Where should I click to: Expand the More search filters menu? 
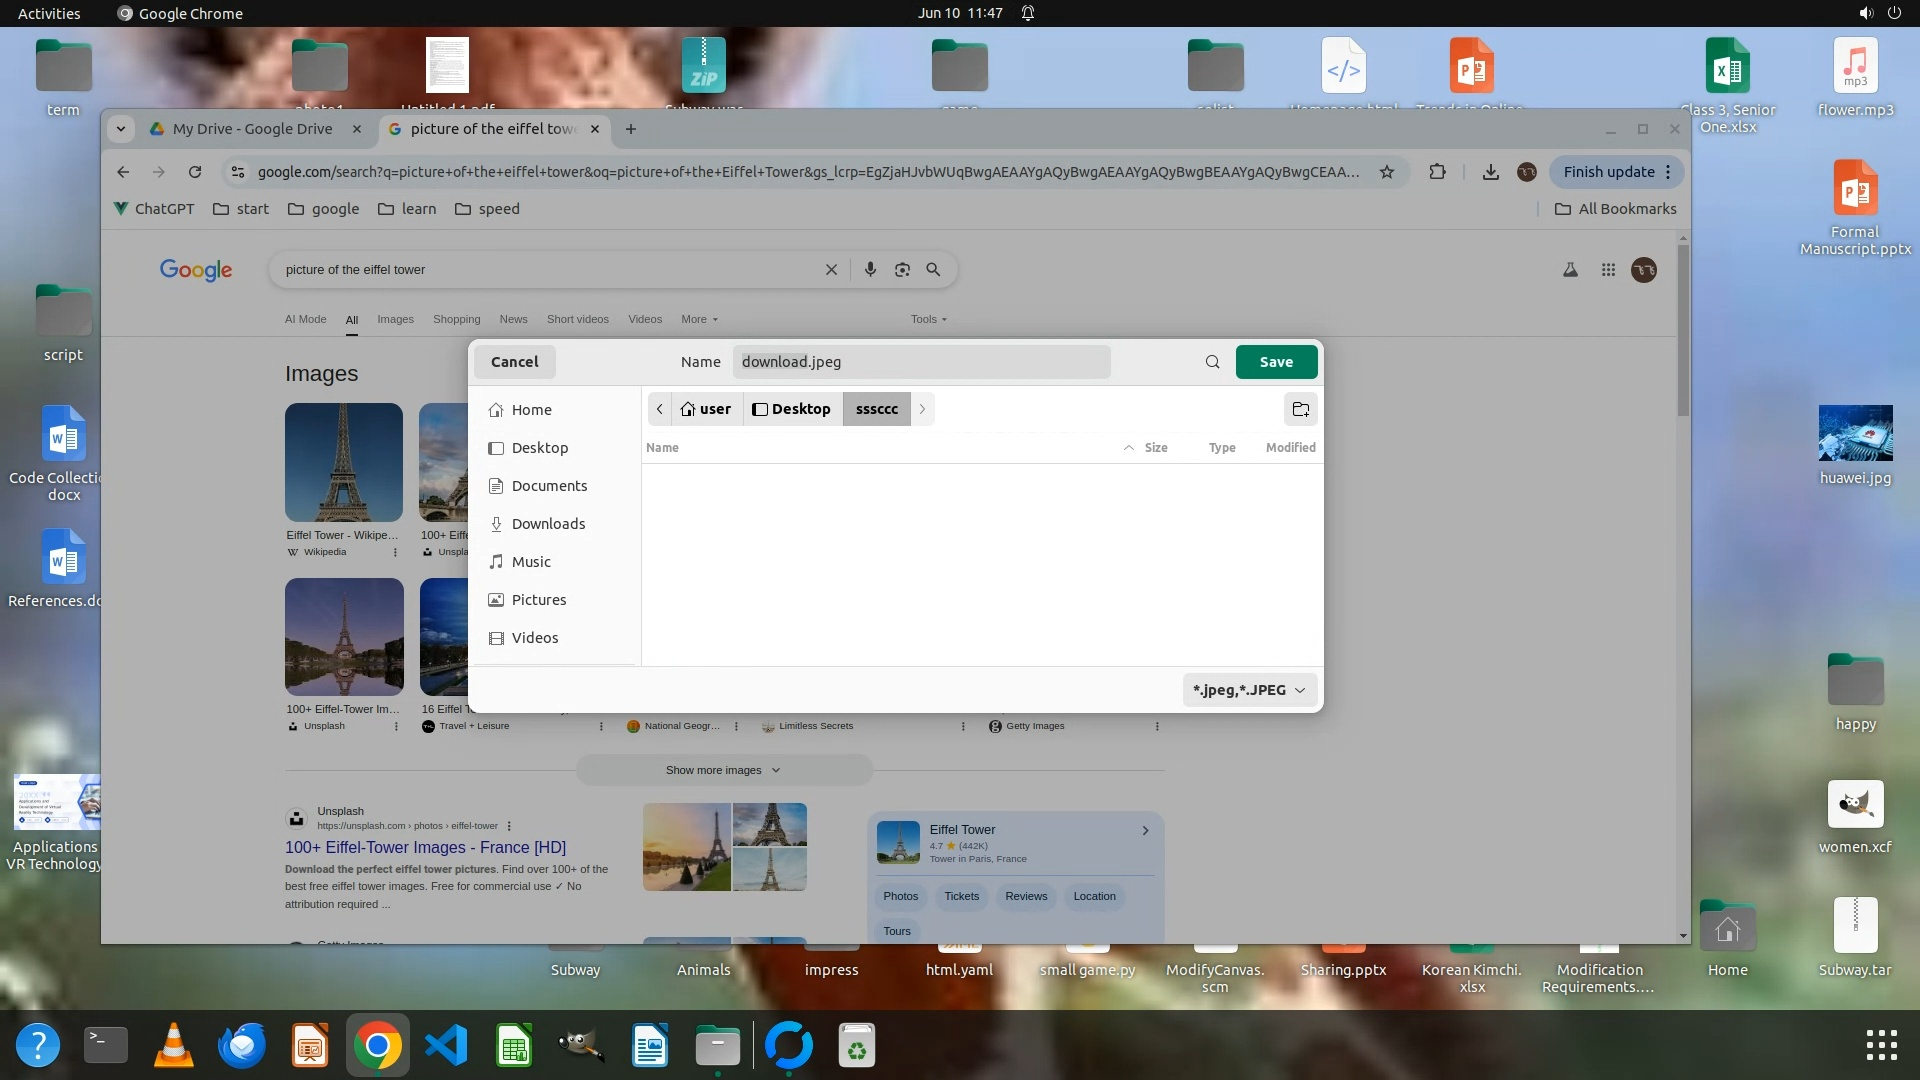point(699,319)
